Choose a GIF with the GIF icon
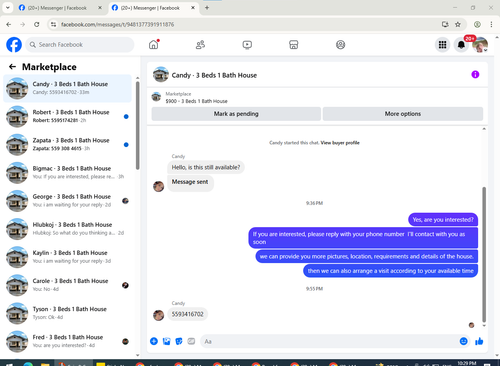The image size is (500, 366). (x=191, y=341)
